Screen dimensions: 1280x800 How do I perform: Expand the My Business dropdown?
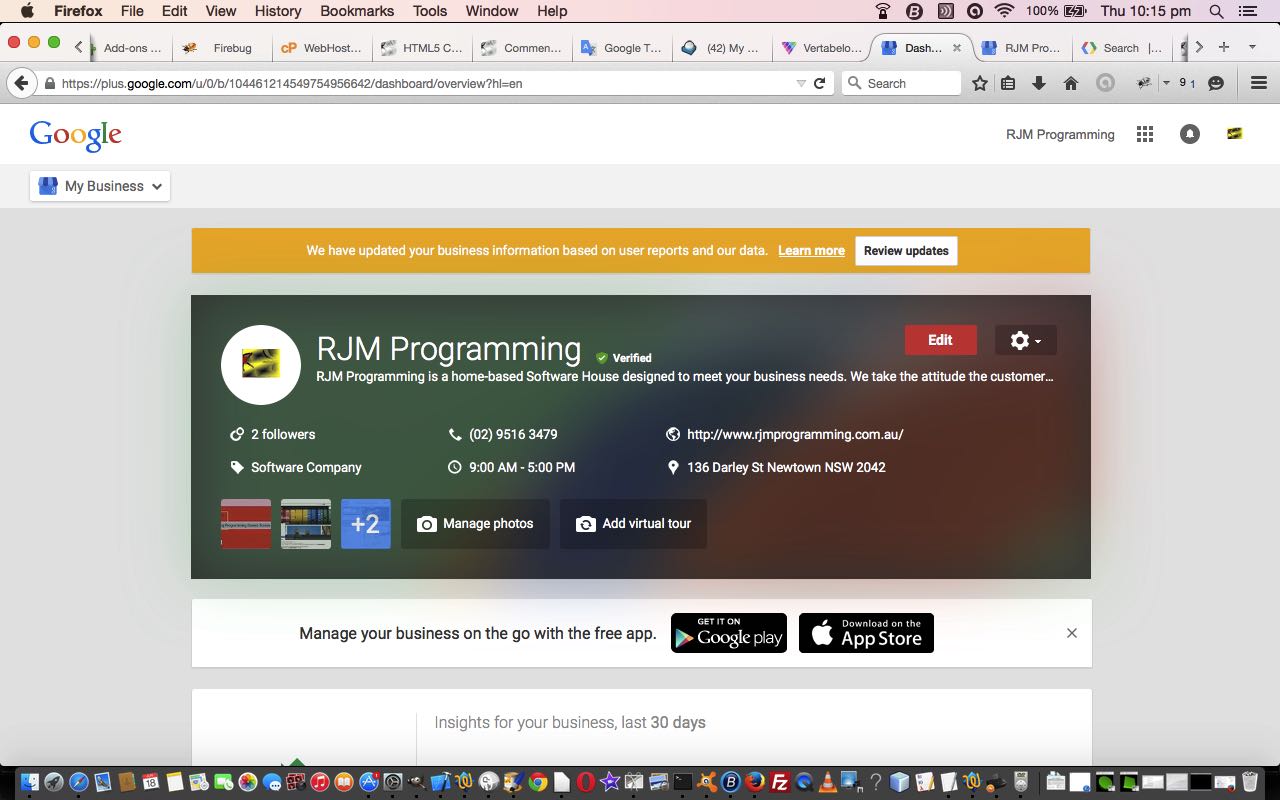[x=100, y=186]
